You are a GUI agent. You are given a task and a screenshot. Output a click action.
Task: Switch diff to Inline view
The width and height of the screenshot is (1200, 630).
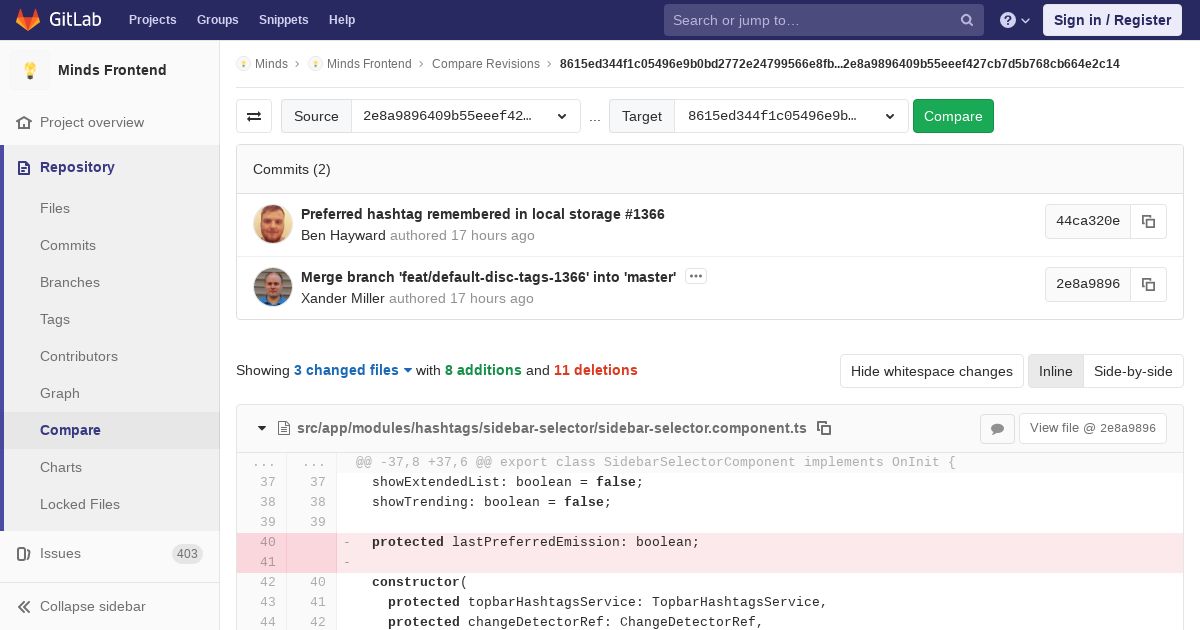tap(1055, 371)
